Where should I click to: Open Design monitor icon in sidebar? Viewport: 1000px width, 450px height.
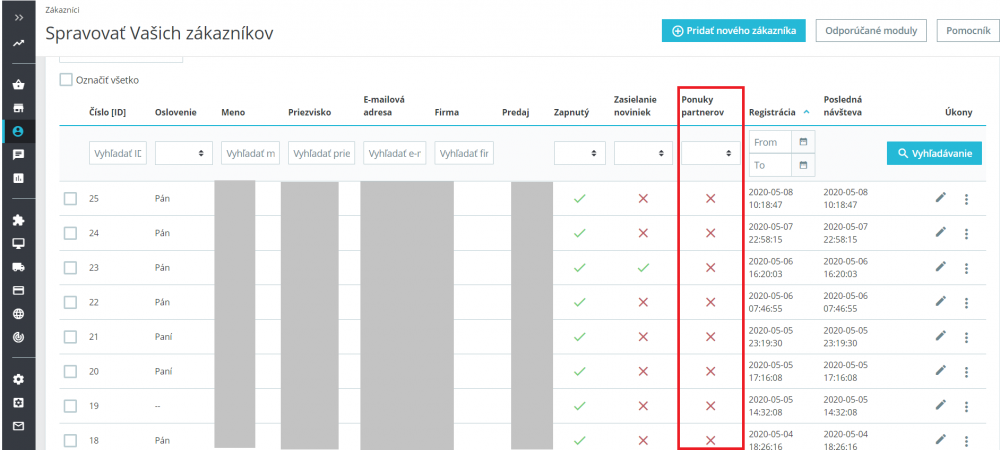[18, 243]
